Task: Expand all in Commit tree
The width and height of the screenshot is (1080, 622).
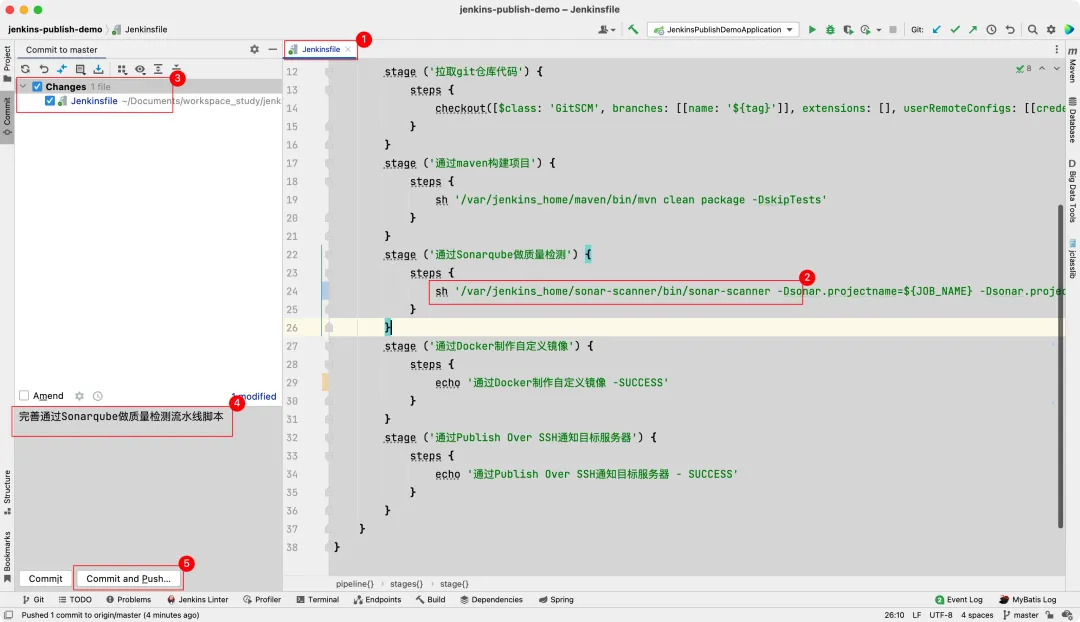Action: 158,69
